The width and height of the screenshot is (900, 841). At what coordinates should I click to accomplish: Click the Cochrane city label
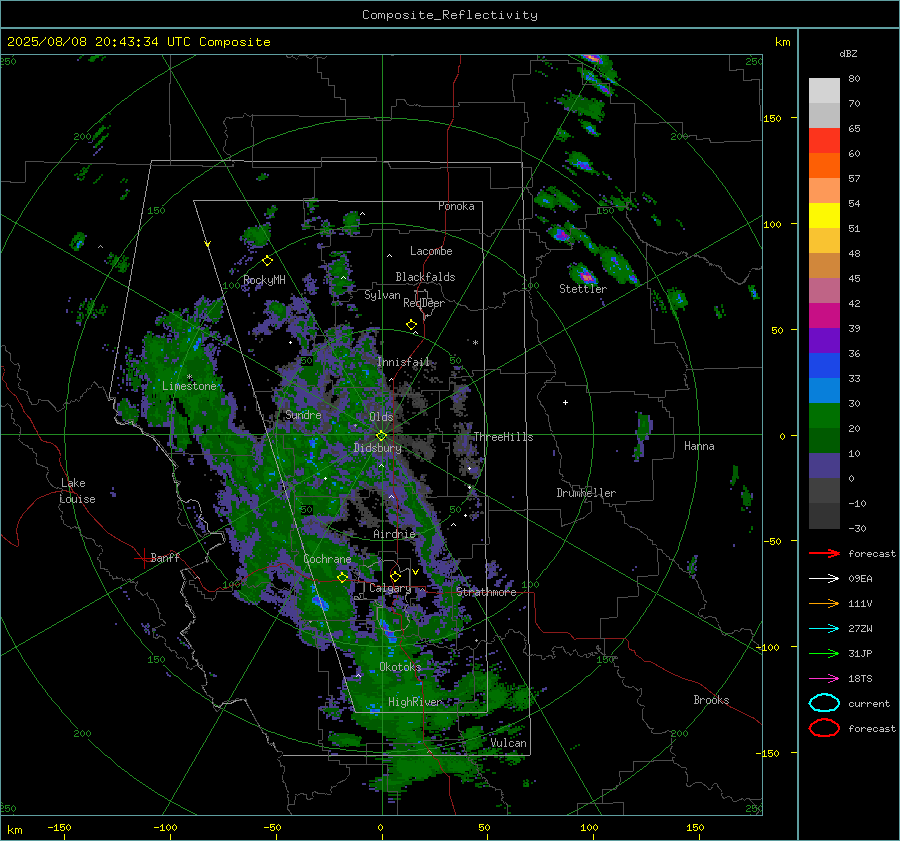[x=327, y=559]
